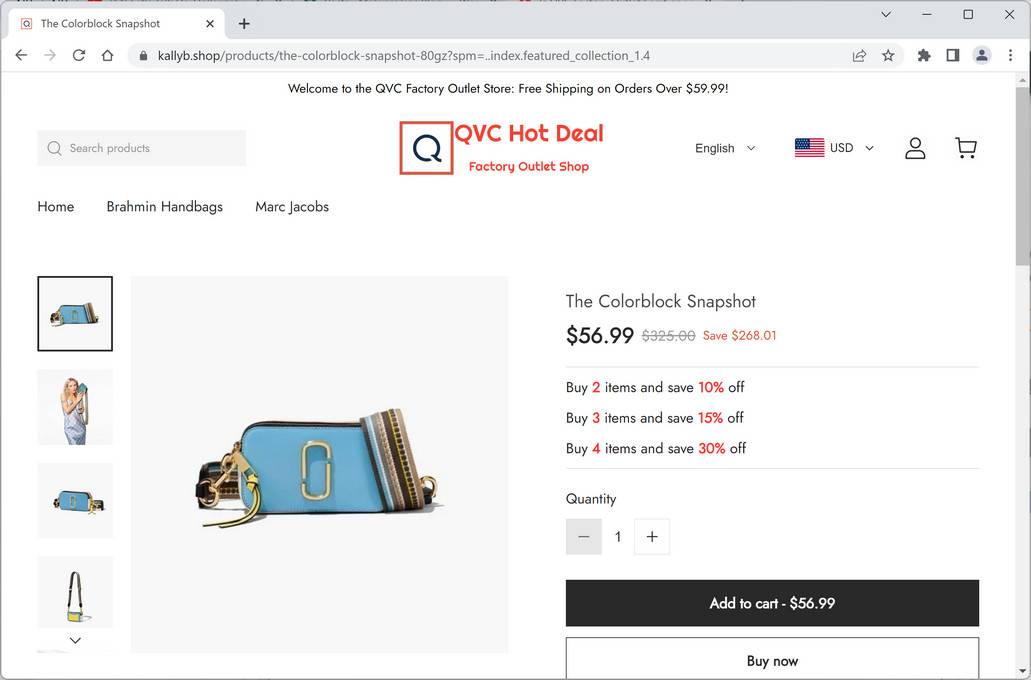Bookmark this page with the star icon

[x=888, y=56]
